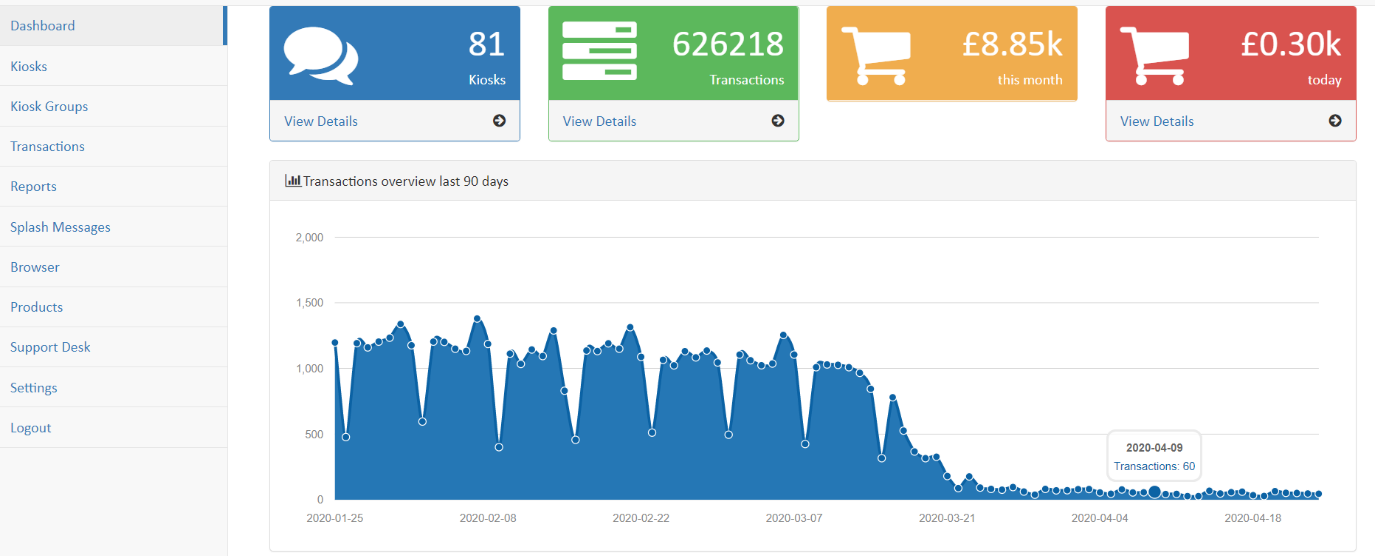Open Dashboard in the sidebar
The width and height of the screenshot is (1375, 556).
tap(113, 26)
